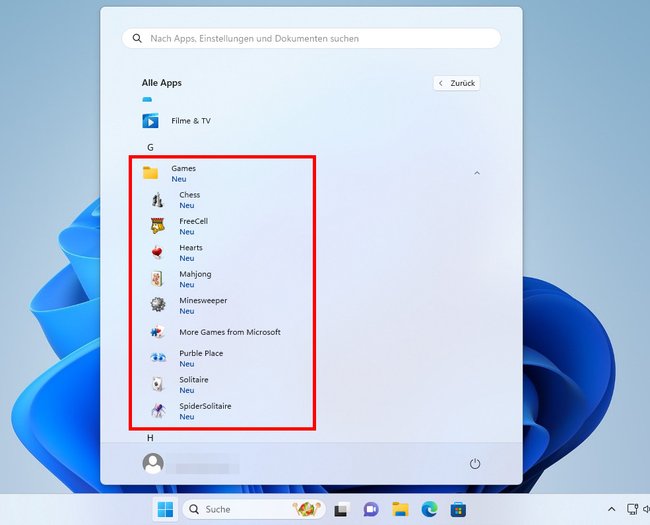650x525 pixels.
Task: Open the Filme & TV app icon
Action: click(x=150, y=121)
